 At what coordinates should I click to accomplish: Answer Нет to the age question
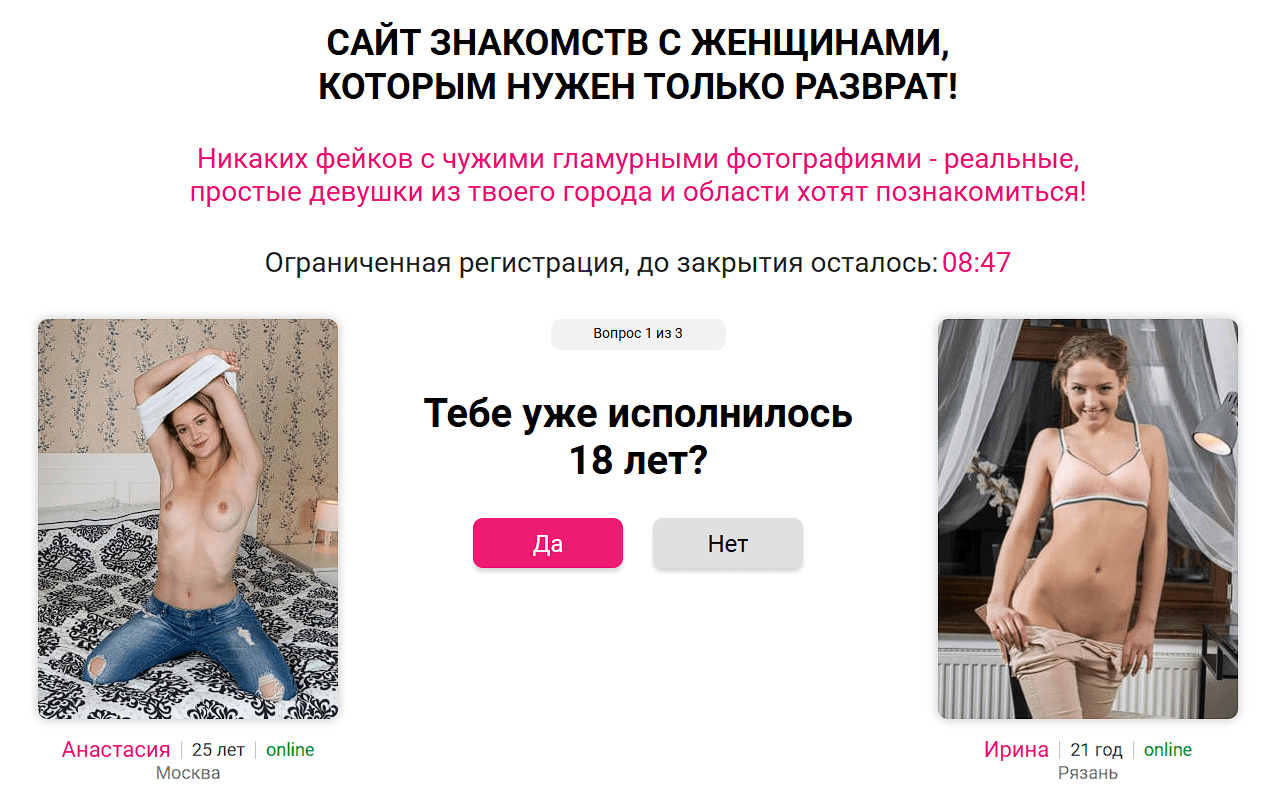click(x=727, y=543)
